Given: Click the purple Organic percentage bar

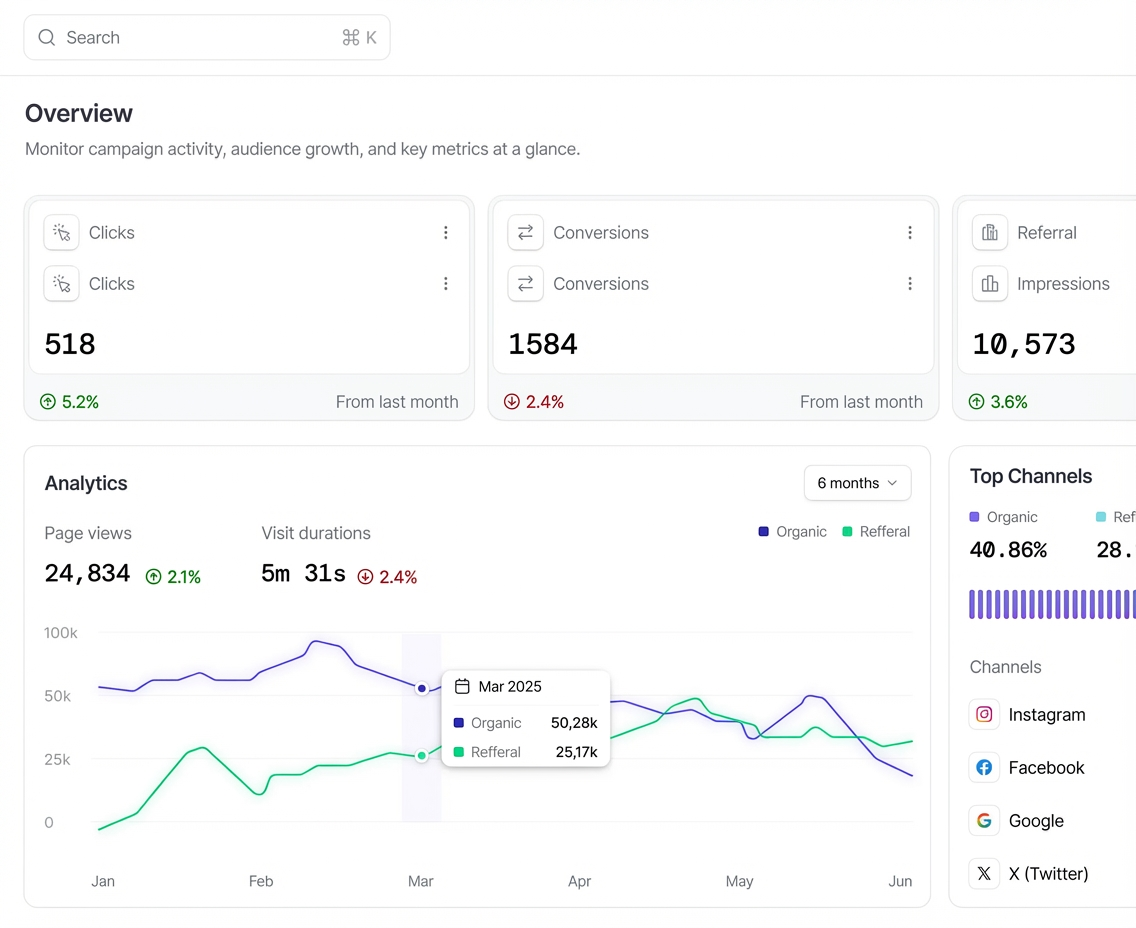Looking at the screenshot, I should coord(1050,604).
